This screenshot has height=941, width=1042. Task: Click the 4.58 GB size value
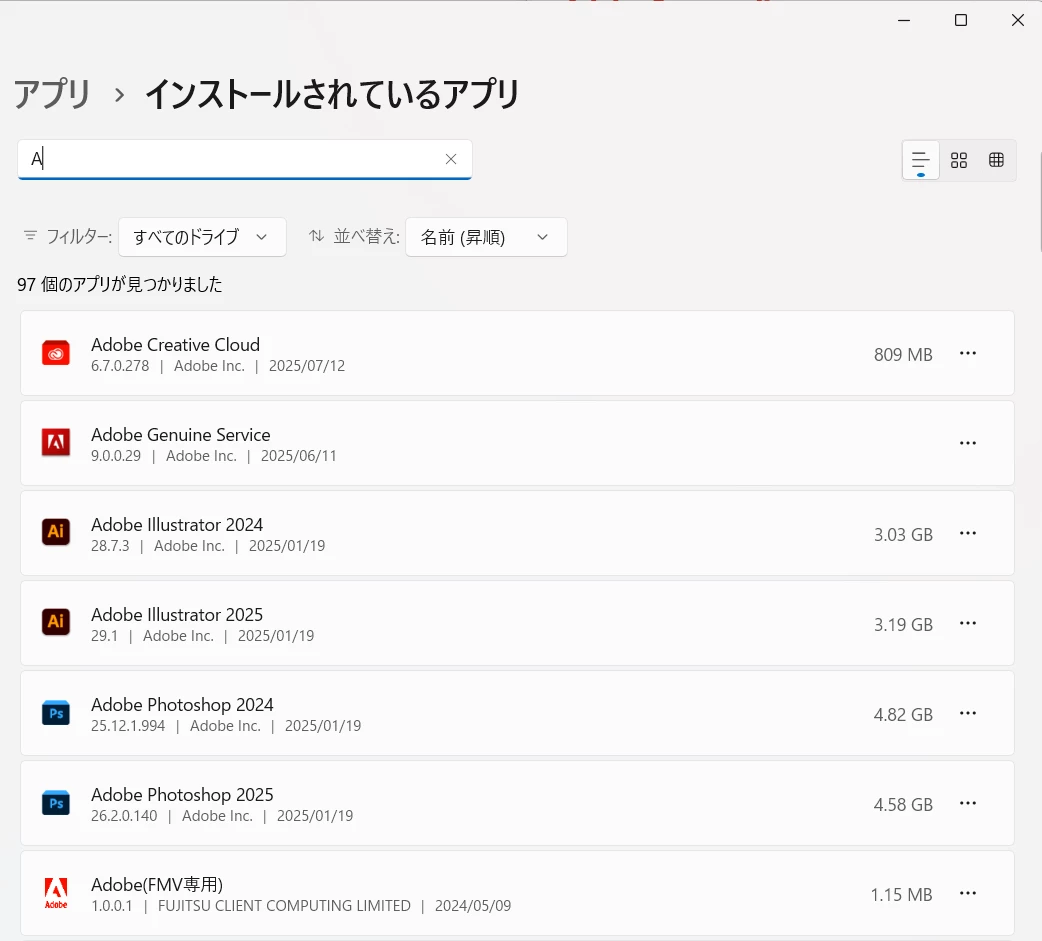pos(903,805)
